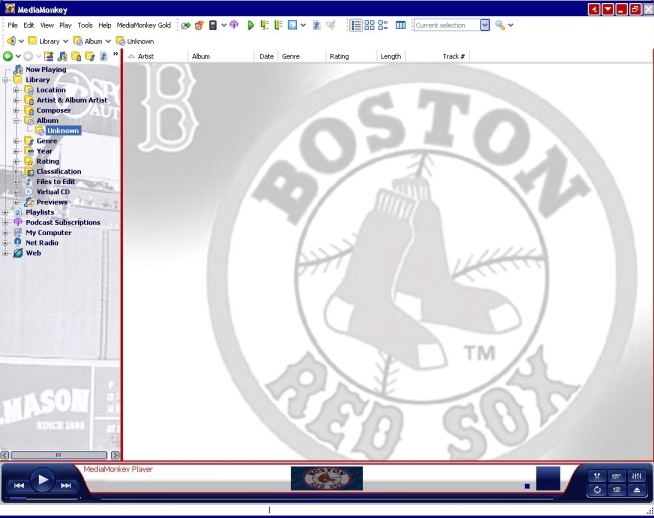Click the green back navigation arrow
The image size is (654, 518).
click(8, 56)
